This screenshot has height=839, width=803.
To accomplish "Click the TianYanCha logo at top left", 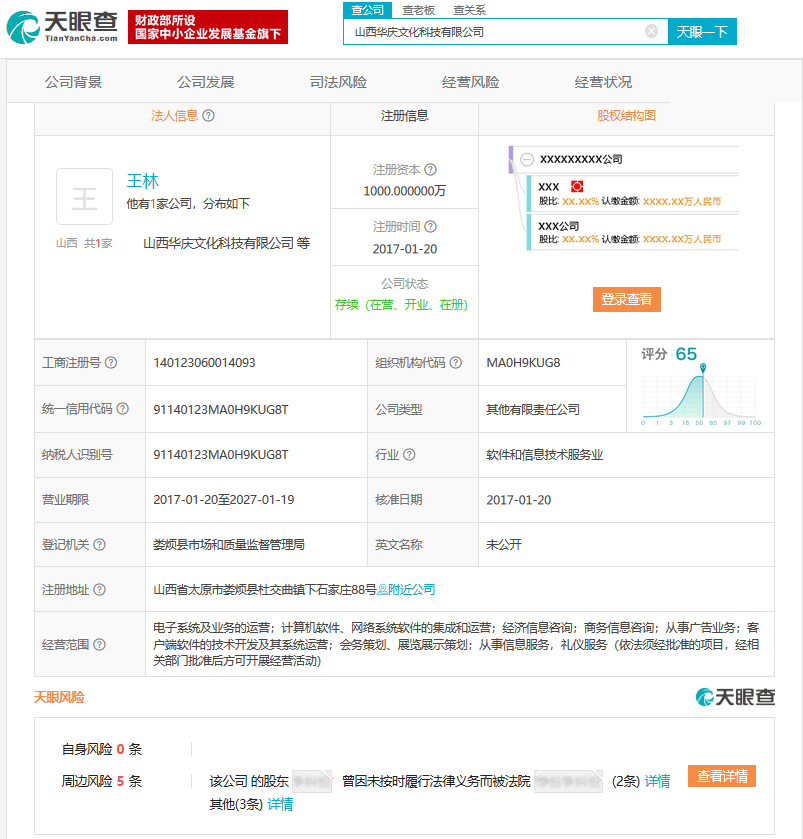I will pos(62,27).
